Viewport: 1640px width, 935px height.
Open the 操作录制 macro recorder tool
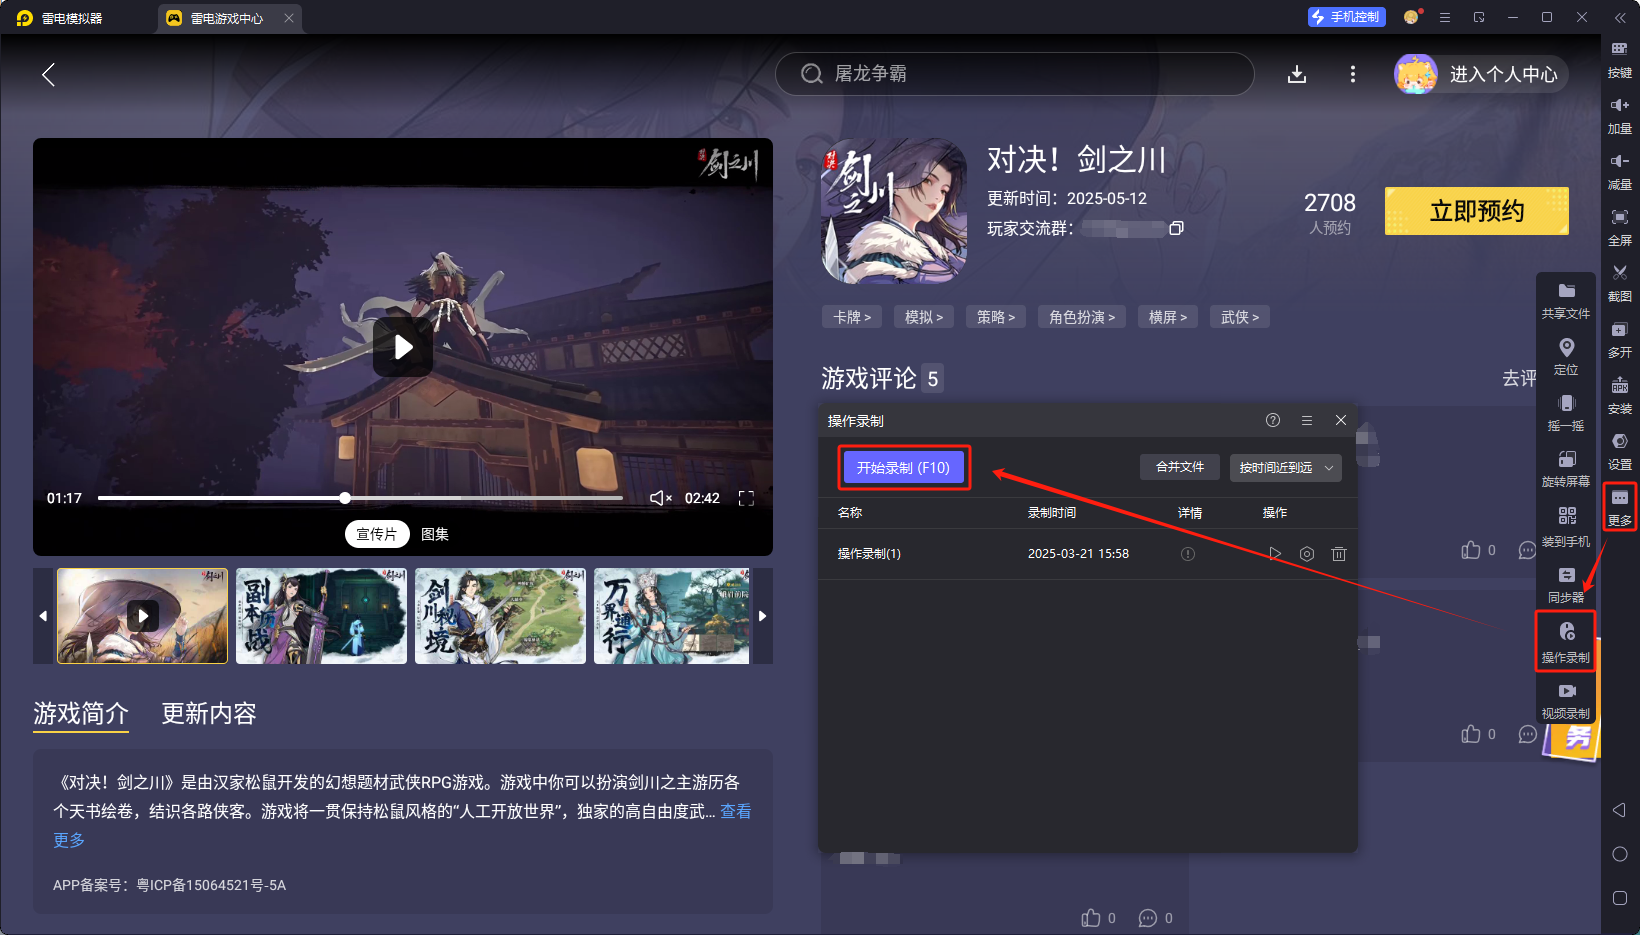pyautogui.click(x=1566, y=643)
